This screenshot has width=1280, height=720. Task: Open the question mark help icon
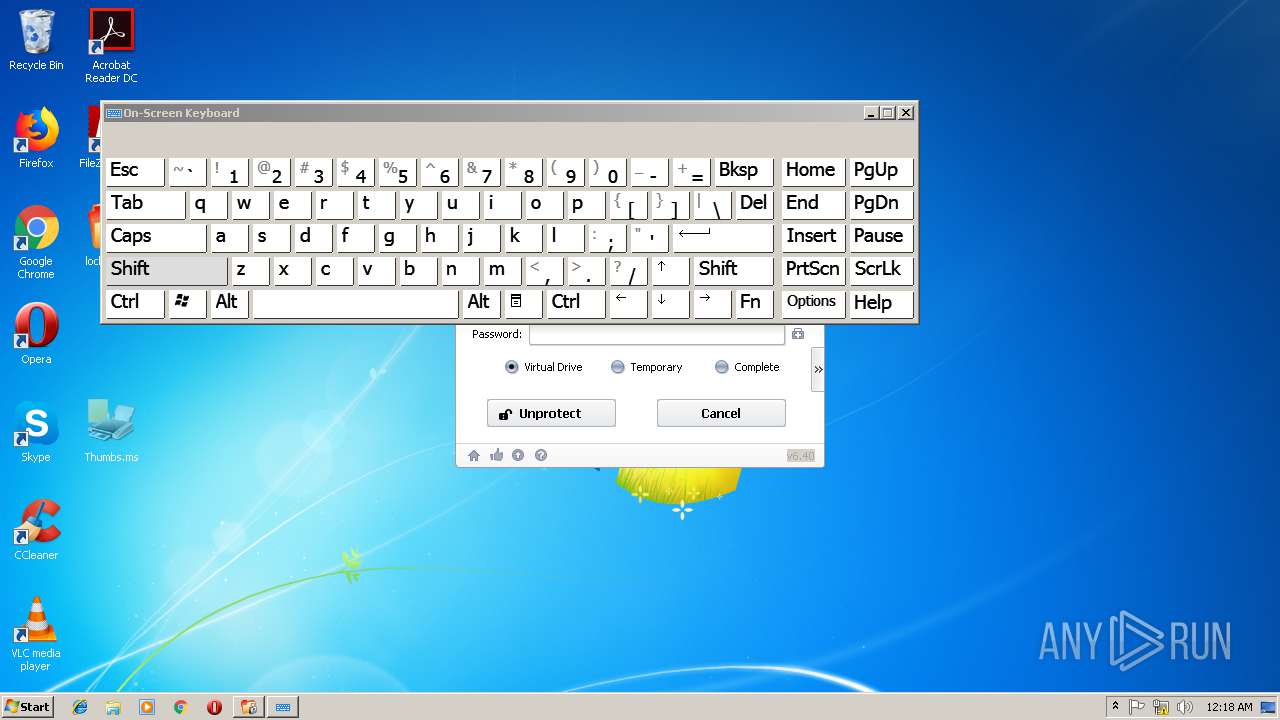pos(541,456)
